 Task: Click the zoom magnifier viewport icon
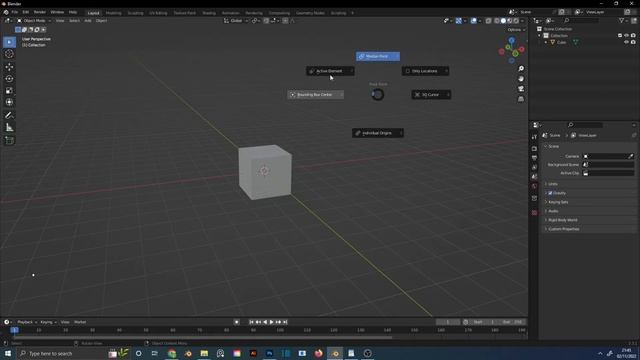[521, 69]
